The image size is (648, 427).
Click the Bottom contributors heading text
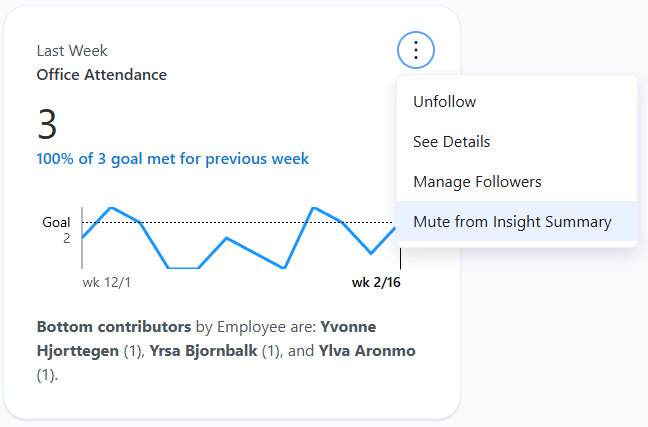tap(113, 327)
